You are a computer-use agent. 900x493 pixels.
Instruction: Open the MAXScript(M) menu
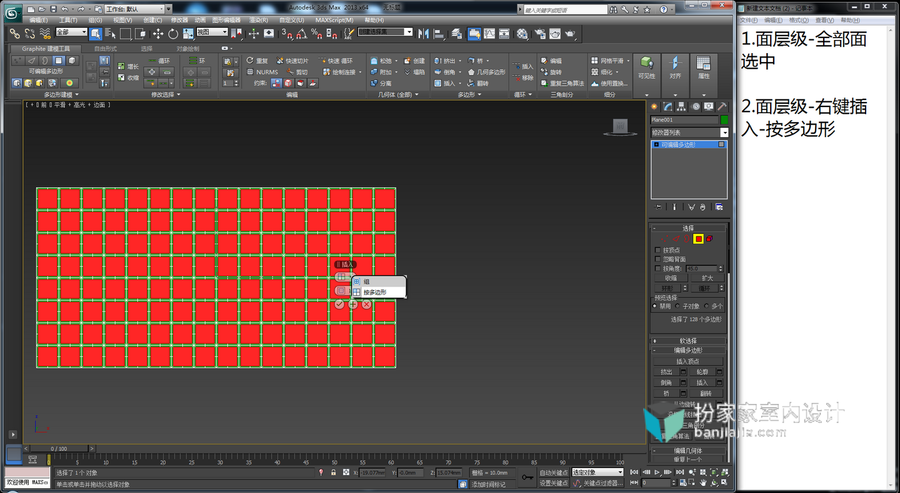click(x=334, y=20)
